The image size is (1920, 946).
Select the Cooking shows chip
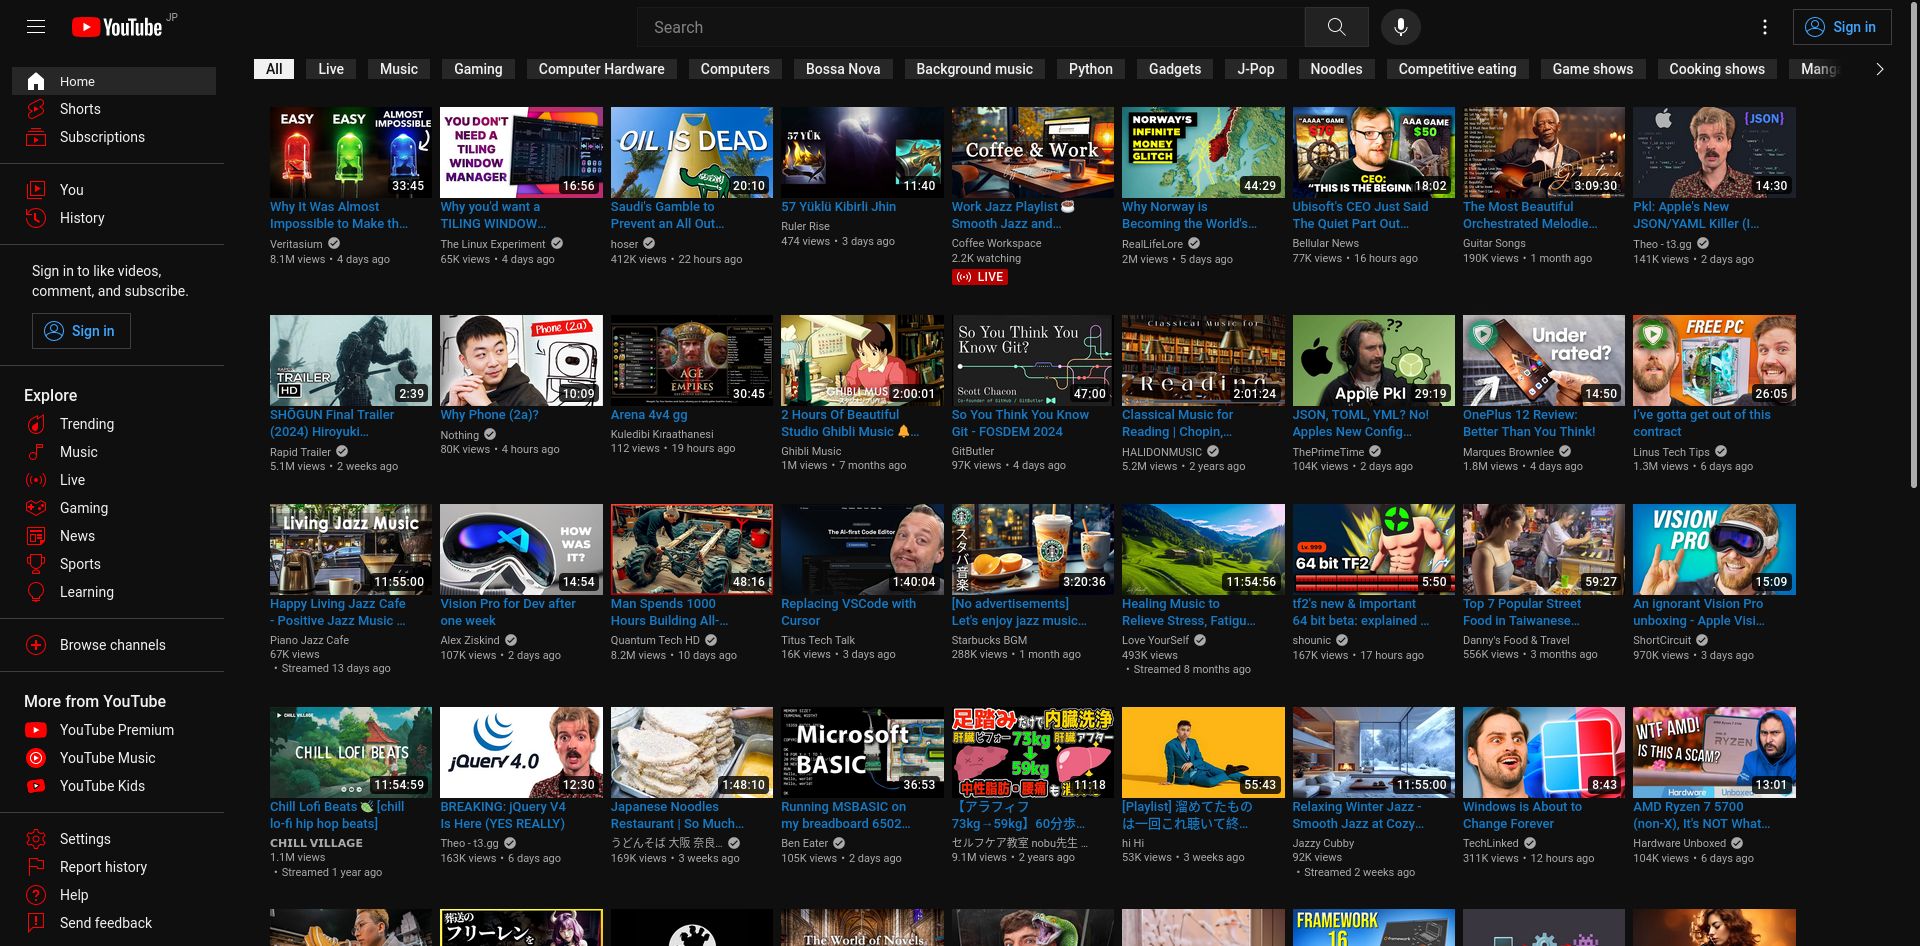coord(1716,69)
